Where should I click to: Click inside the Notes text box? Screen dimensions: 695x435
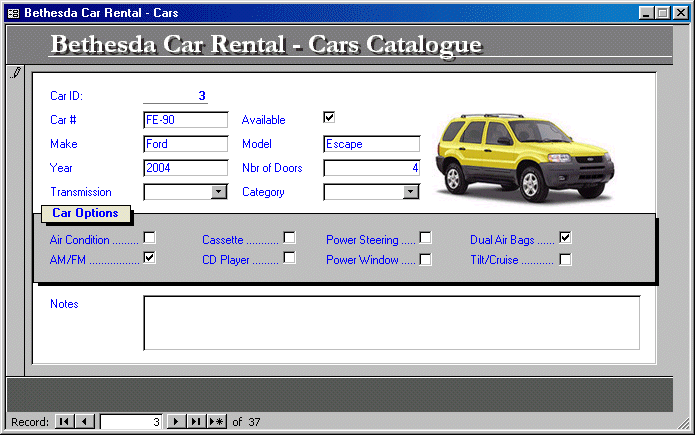point(392,323)
